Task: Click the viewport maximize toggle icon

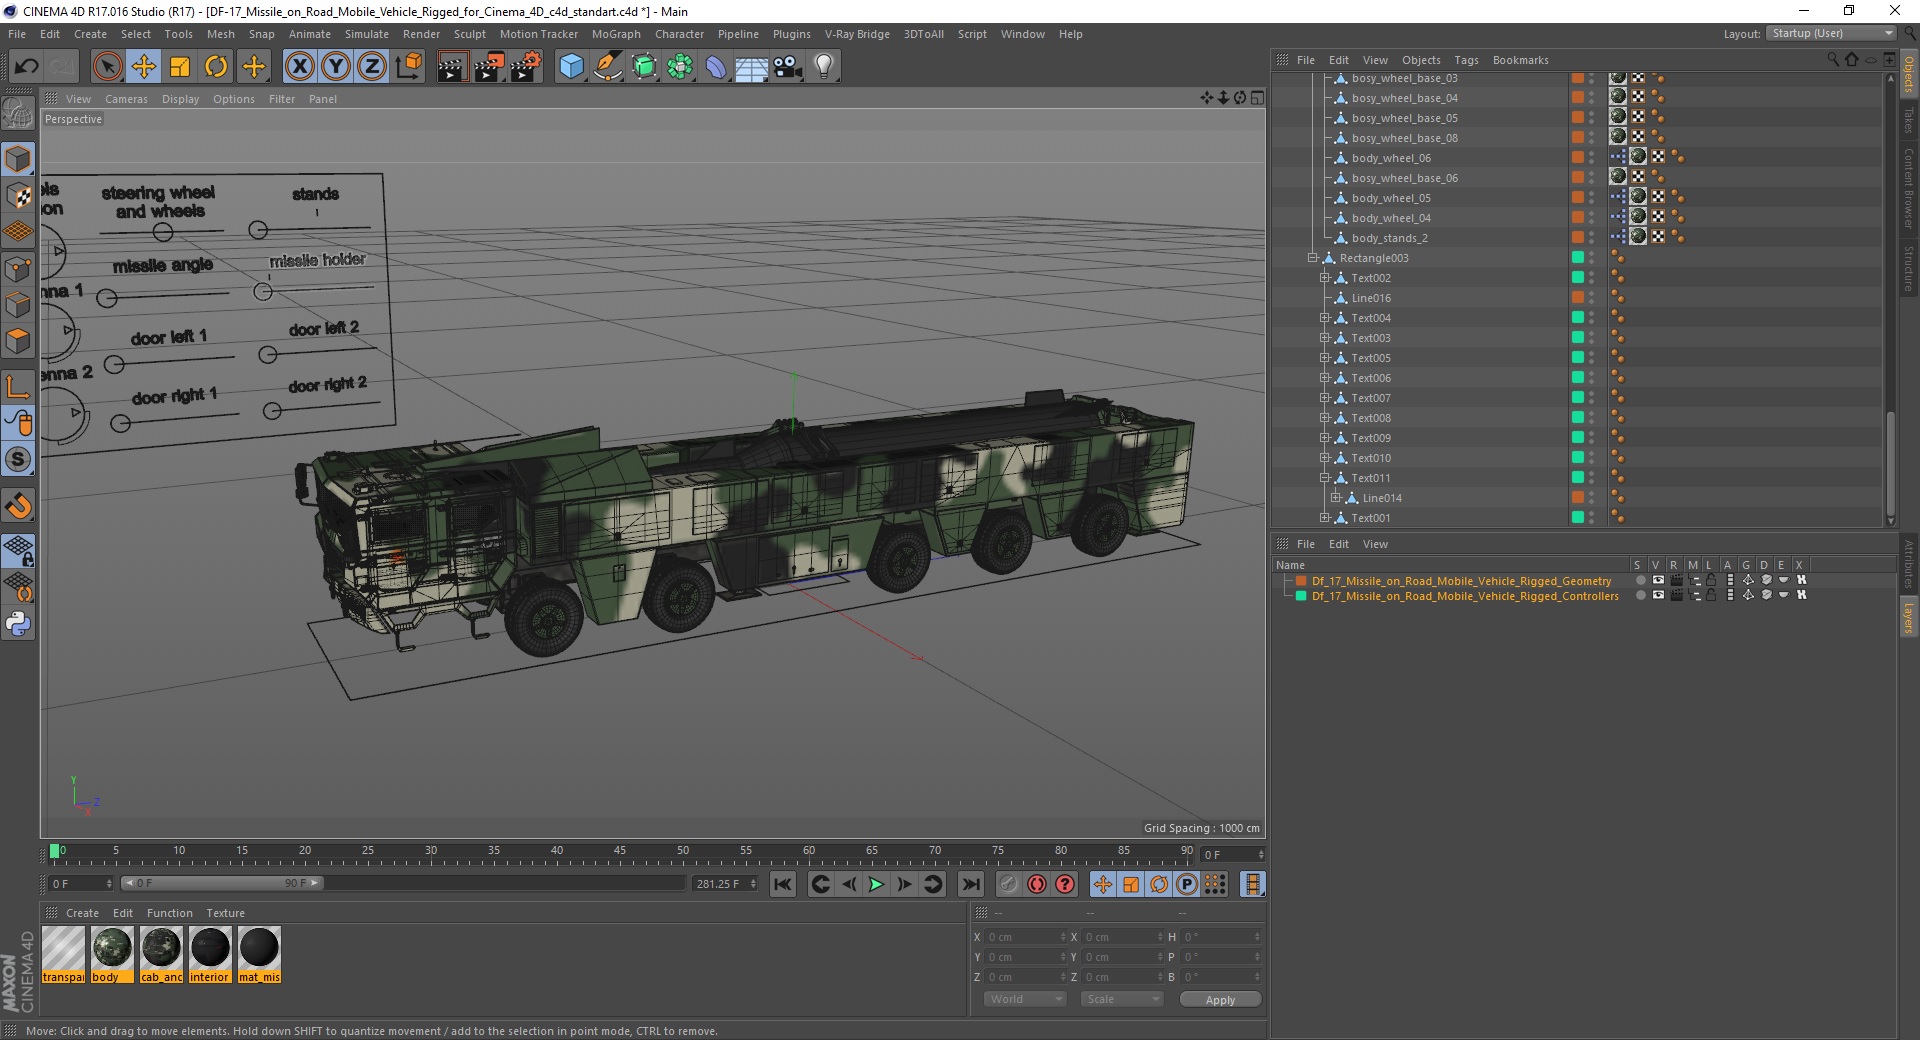Action: [1257, 98]
